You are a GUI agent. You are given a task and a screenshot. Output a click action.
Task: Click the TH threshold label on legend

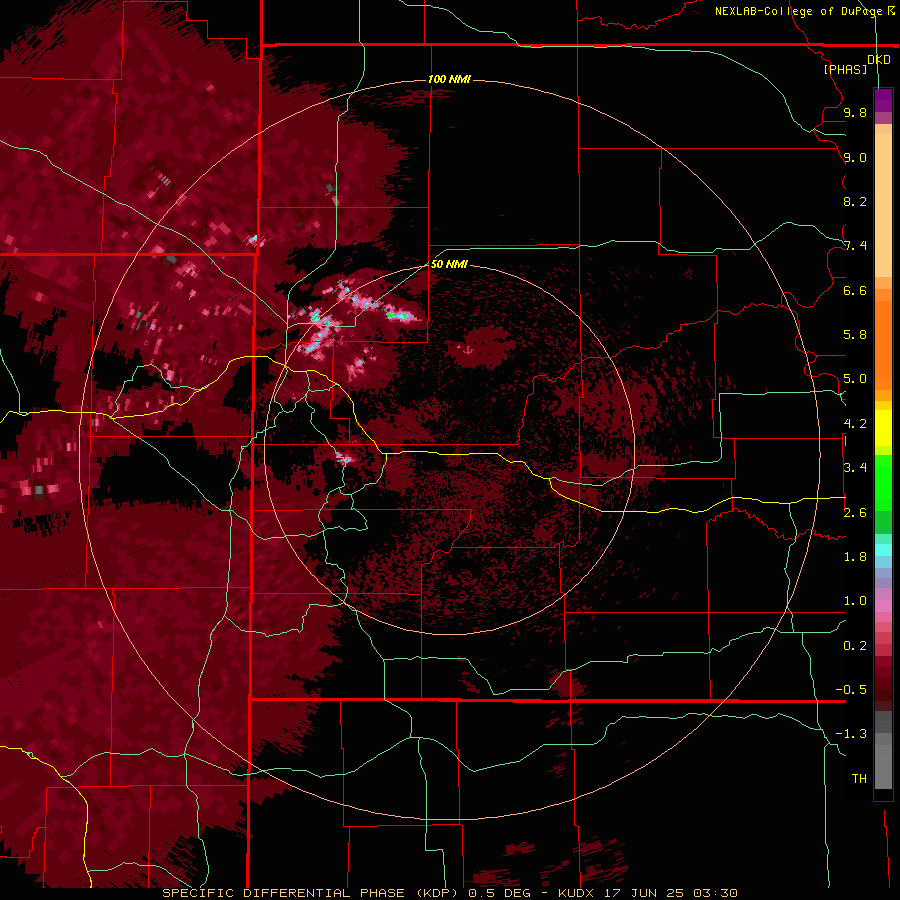click(859, 779)
